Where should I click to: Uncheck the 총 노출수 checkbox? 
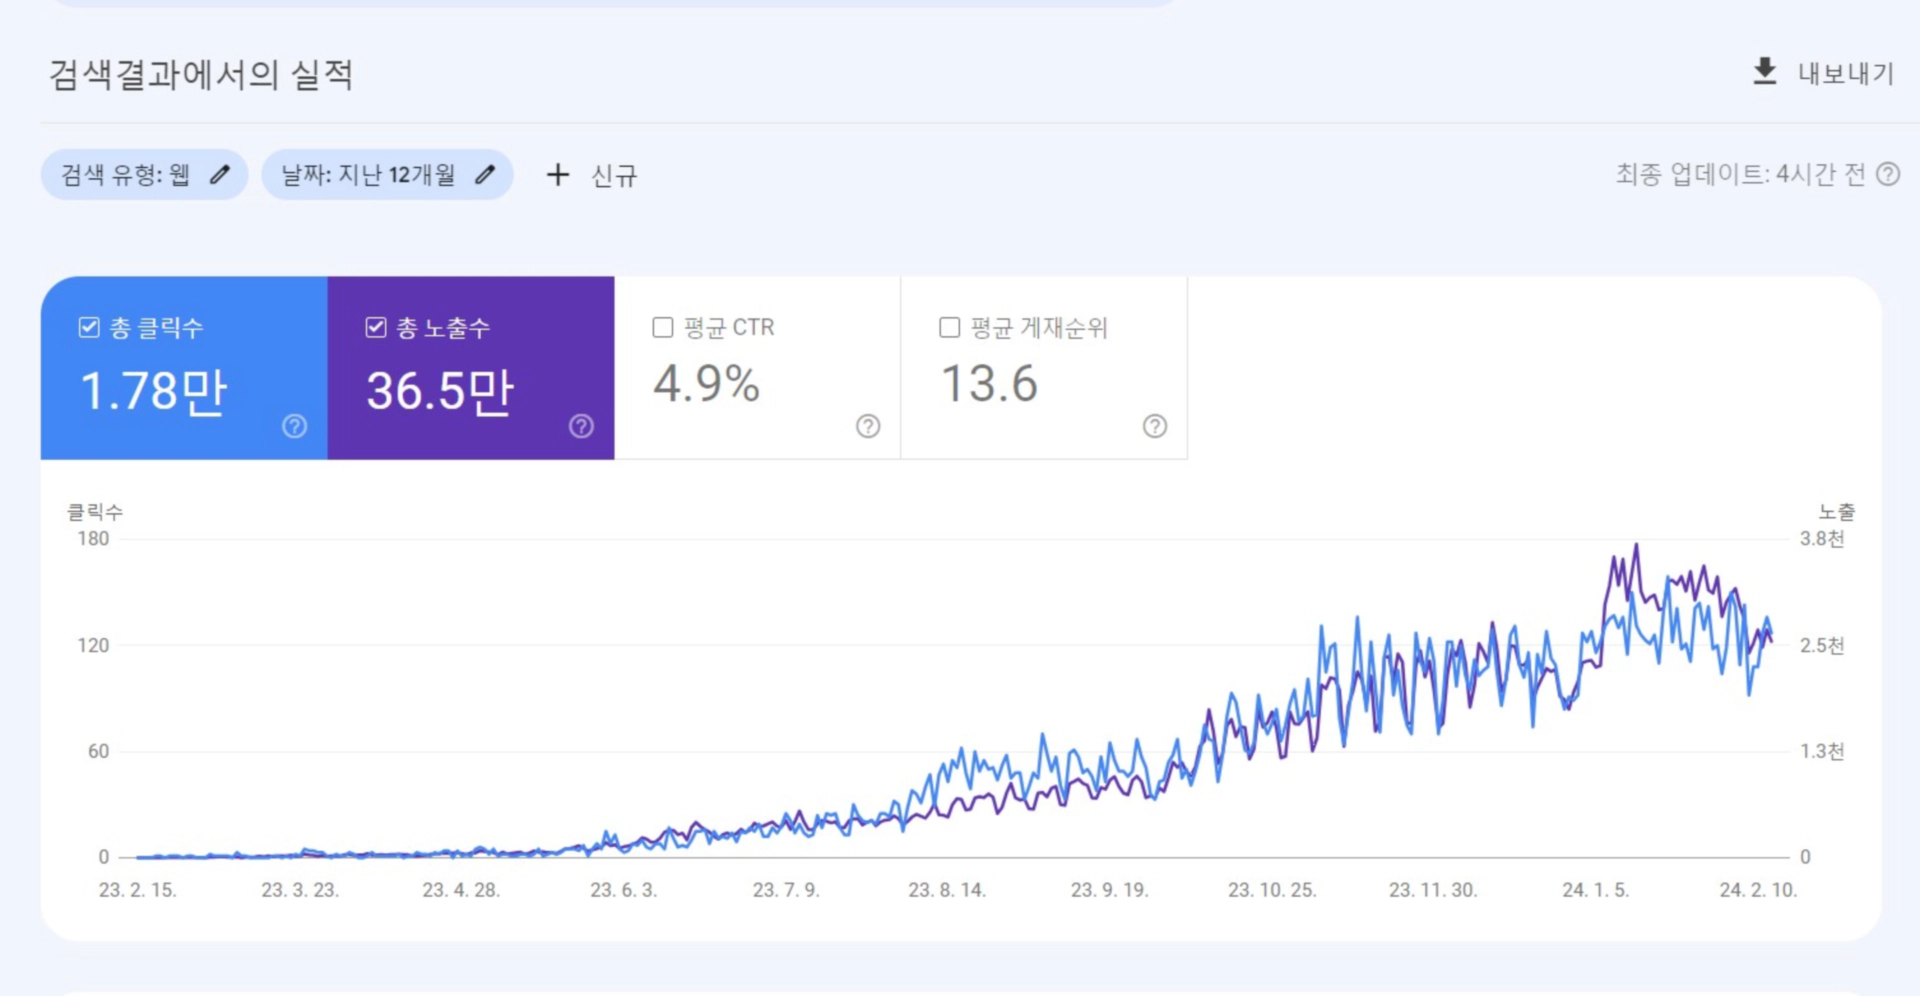pos(376,326)
